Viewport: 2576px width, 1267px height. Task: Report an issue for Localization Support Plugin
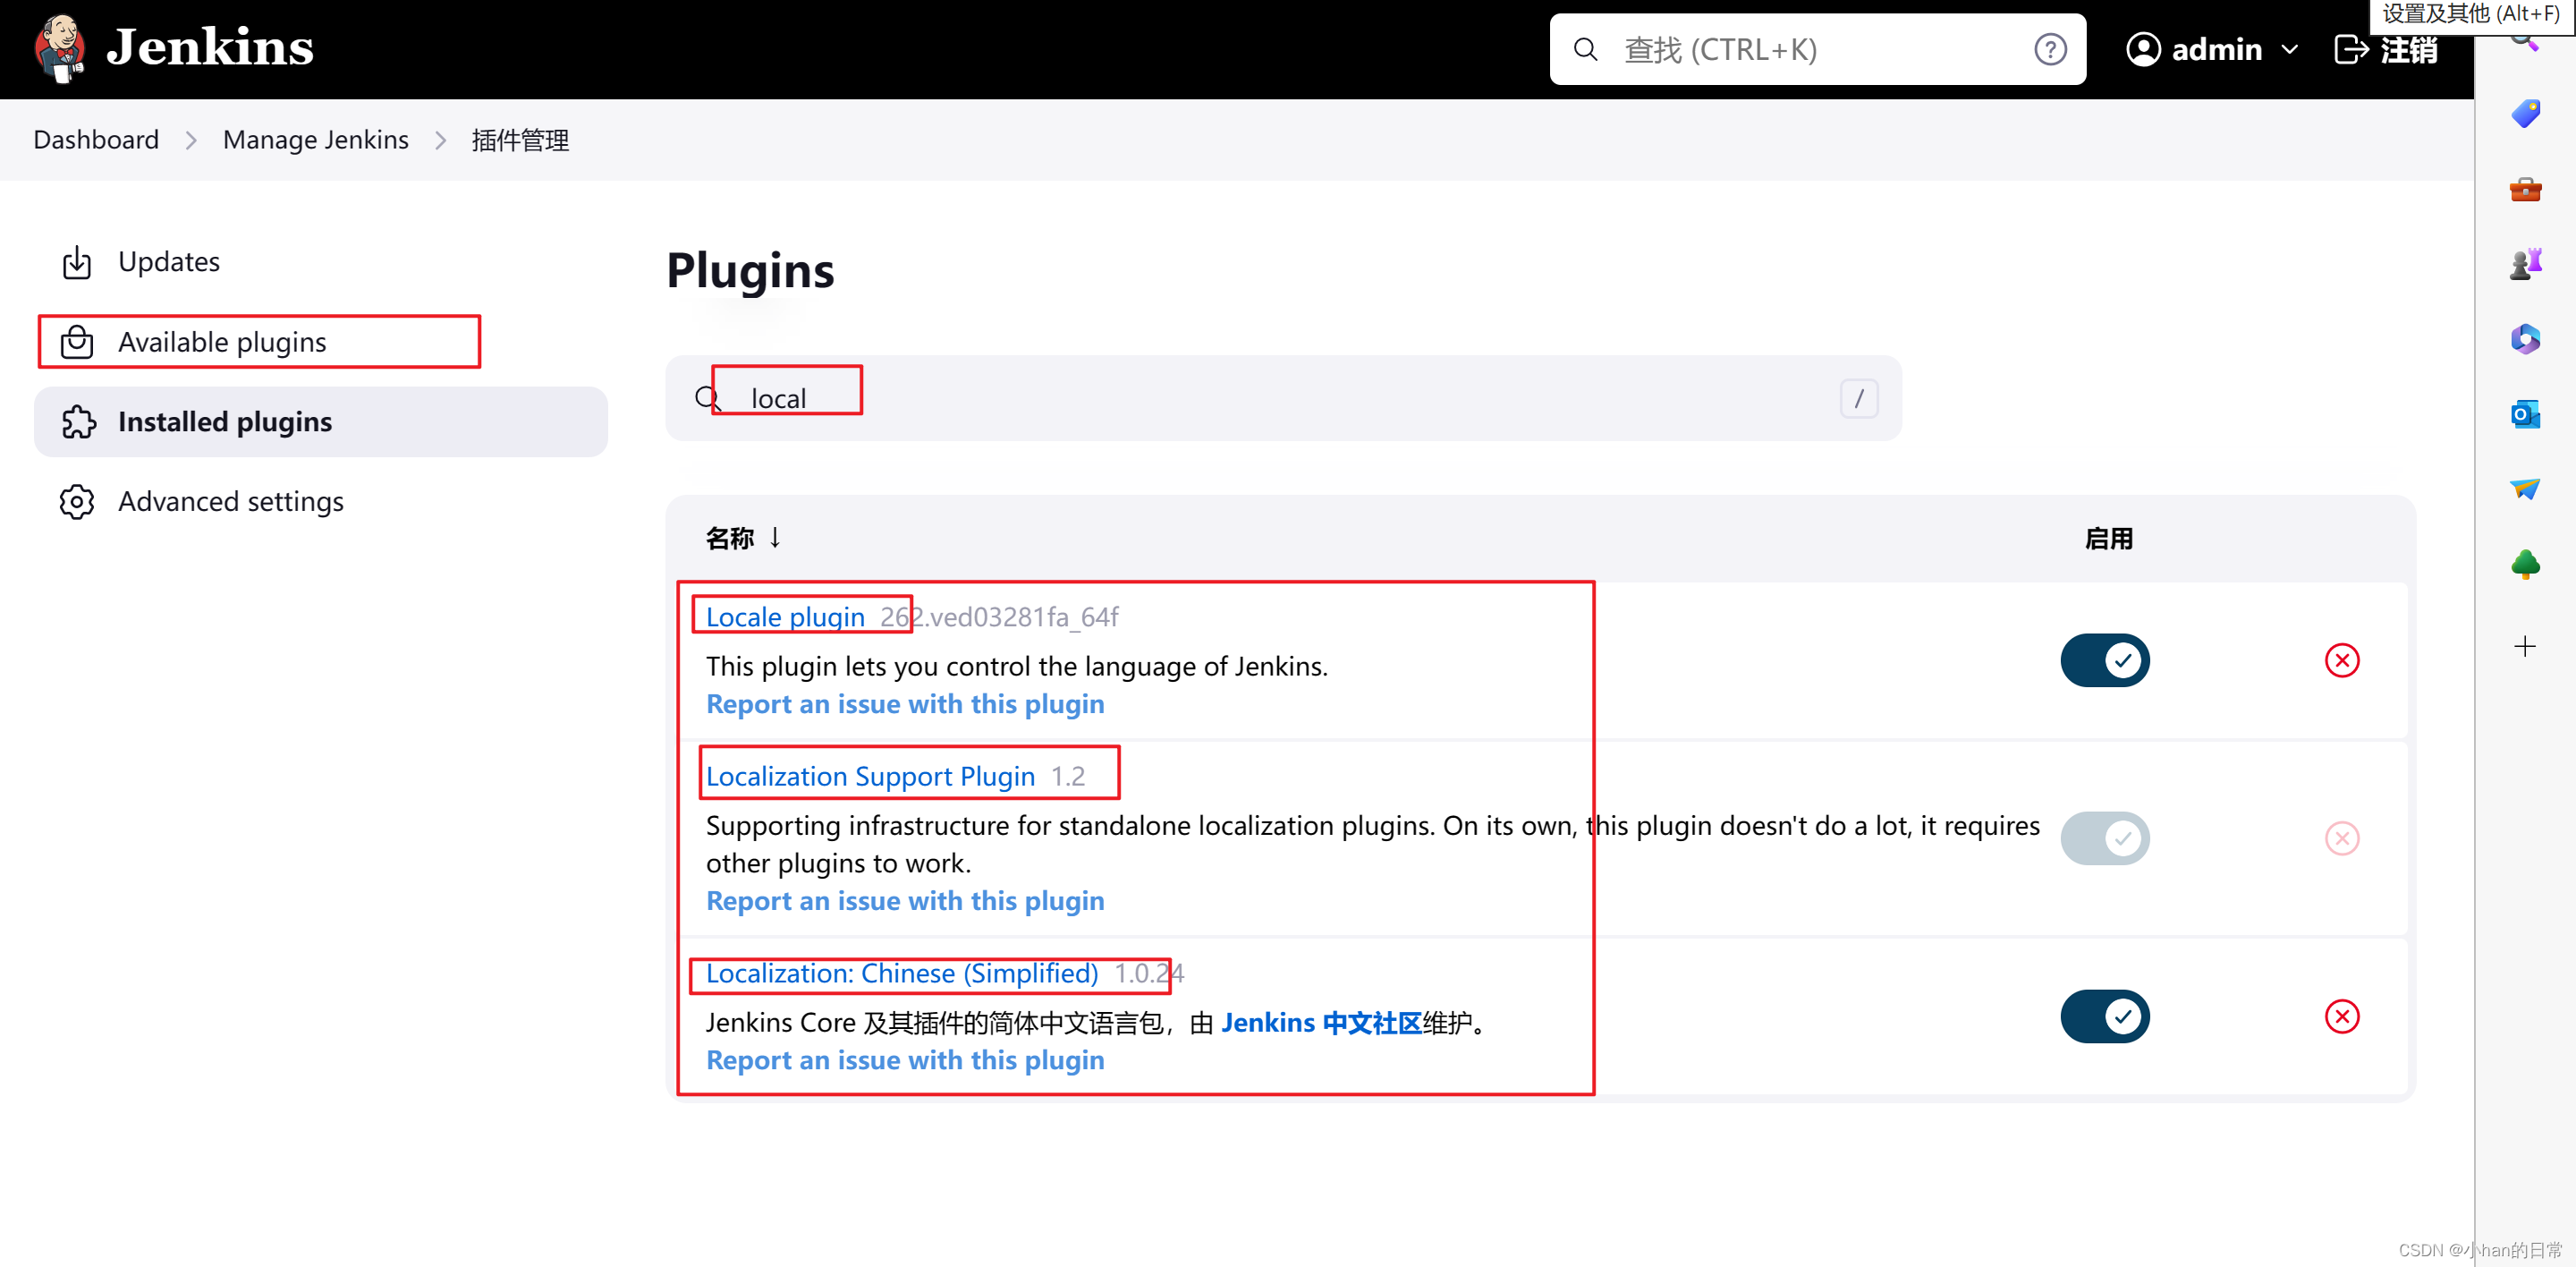pos(905,901)
